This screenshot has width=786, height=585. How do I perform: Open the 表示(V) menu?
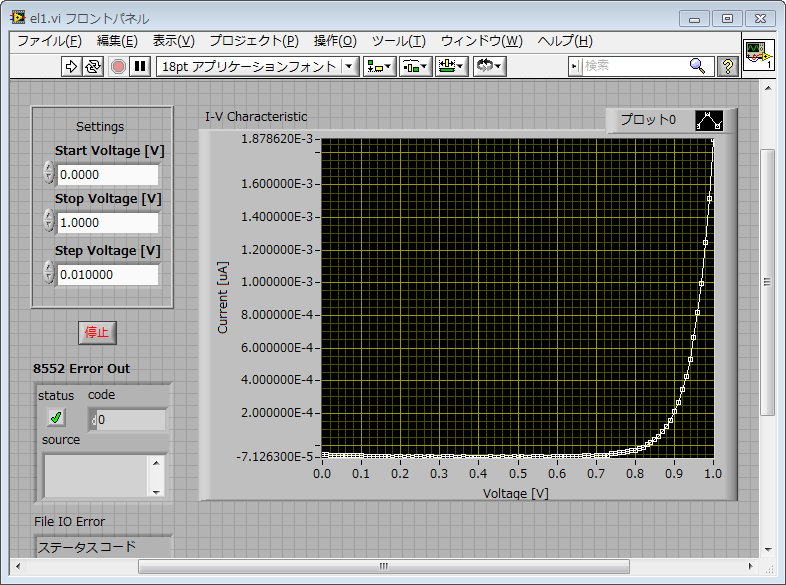pyautogui.click(x=173, y=41)
